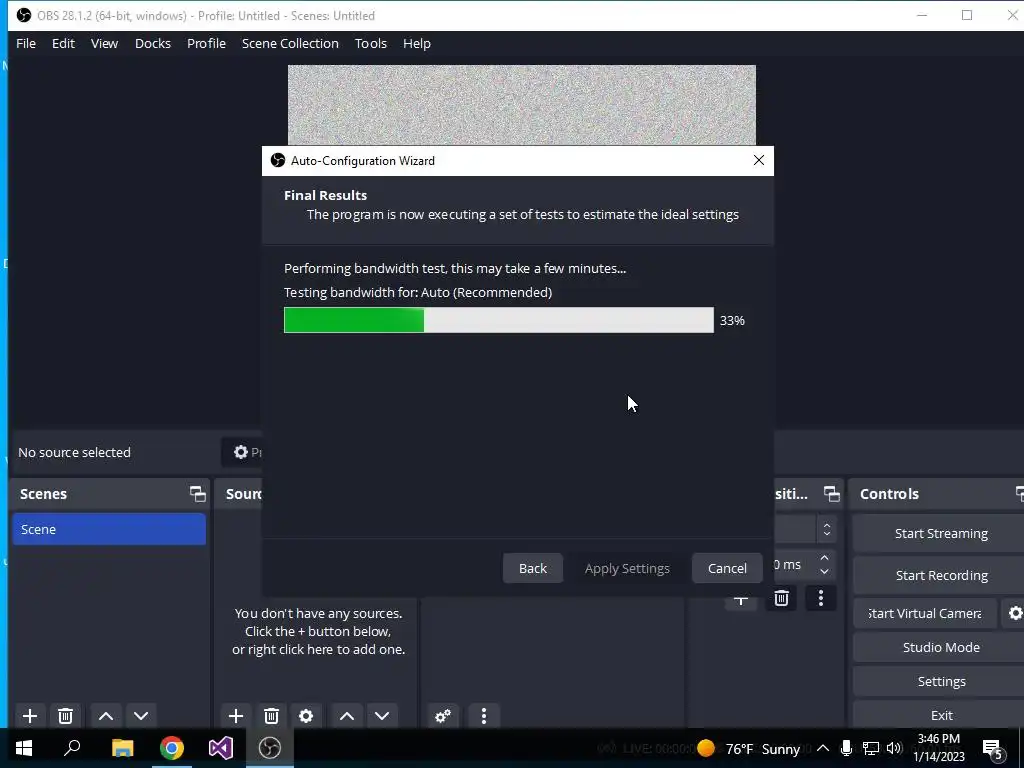Click the 3:46 PM clock
The width and height of the screenshot is (1024, 768).
[938, 739]
